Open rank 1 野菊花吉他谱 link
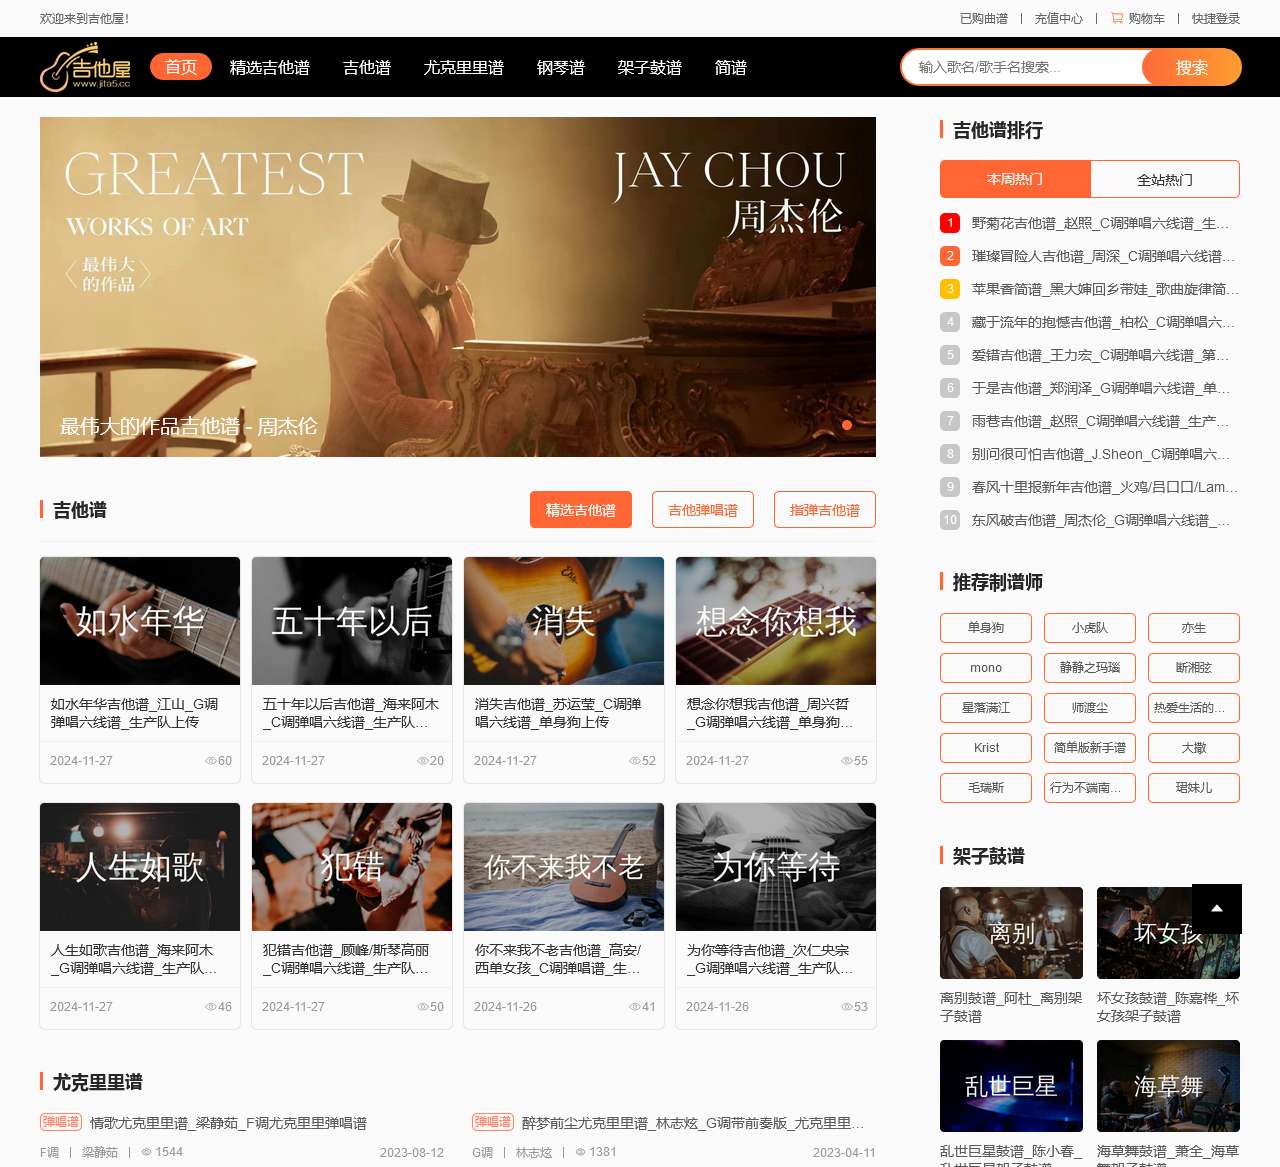 1100,223
